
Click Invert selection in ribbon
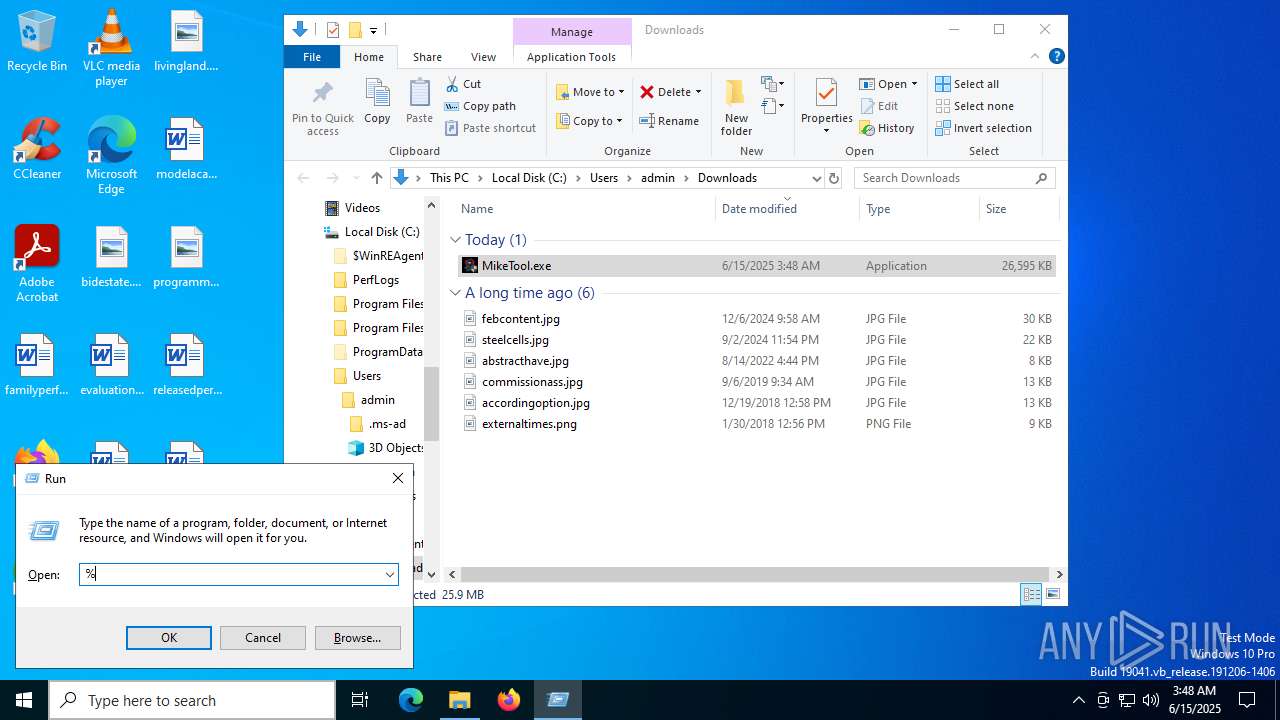click(x=984, y=128)
